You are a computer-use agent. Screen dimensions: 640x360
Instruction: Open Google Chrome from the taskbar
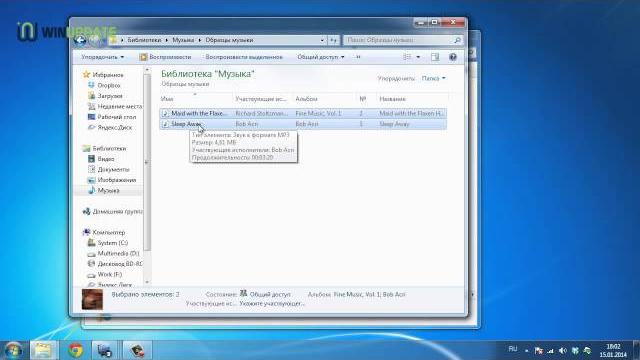coord(76,350)
